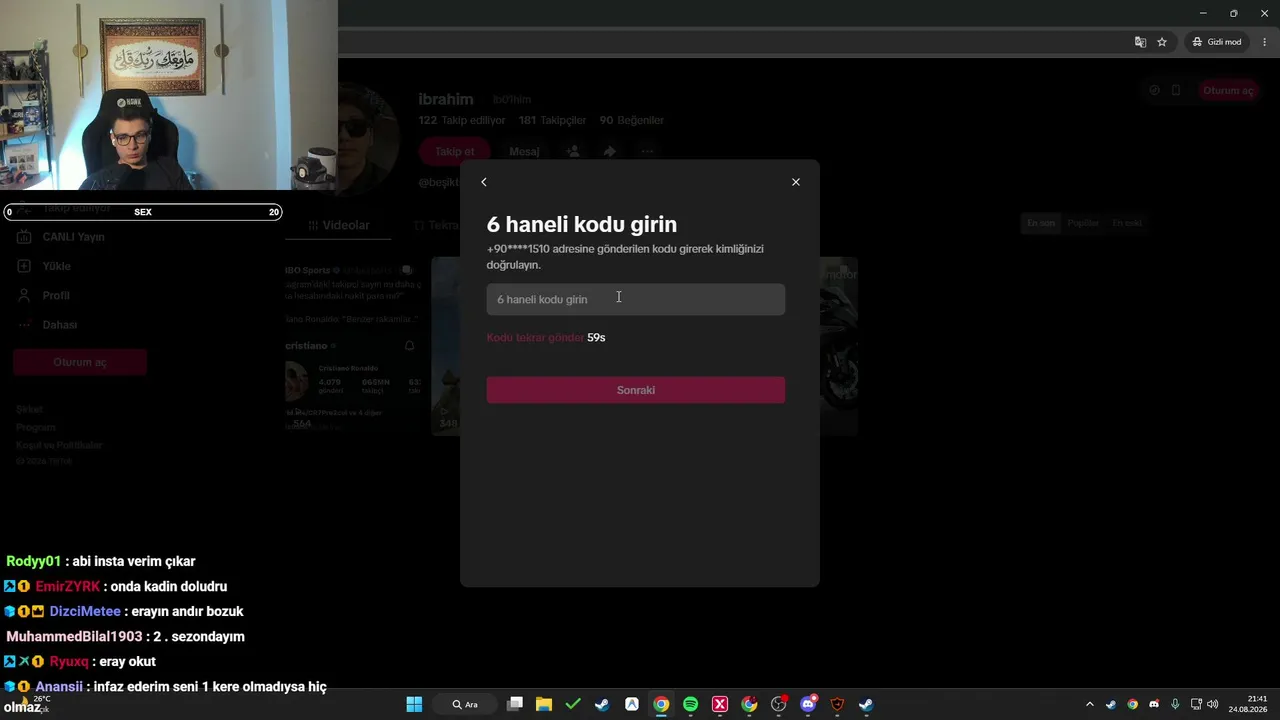The image size is (1280, 720).
Task: Open the volume speaker tray icon
Action: (x=1213, y=704)
